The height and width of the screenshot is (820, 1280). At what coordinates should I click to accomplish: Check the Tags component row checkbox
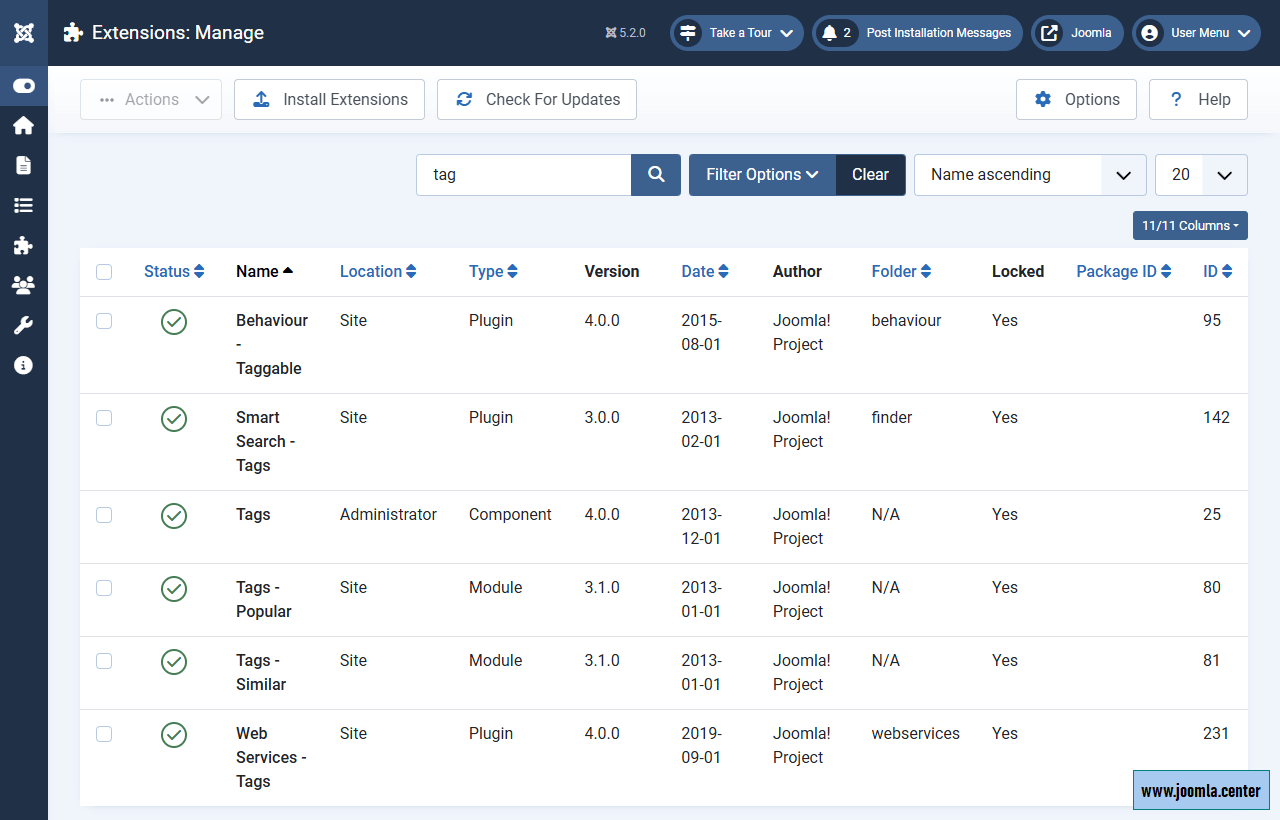[x=104, y=515]
